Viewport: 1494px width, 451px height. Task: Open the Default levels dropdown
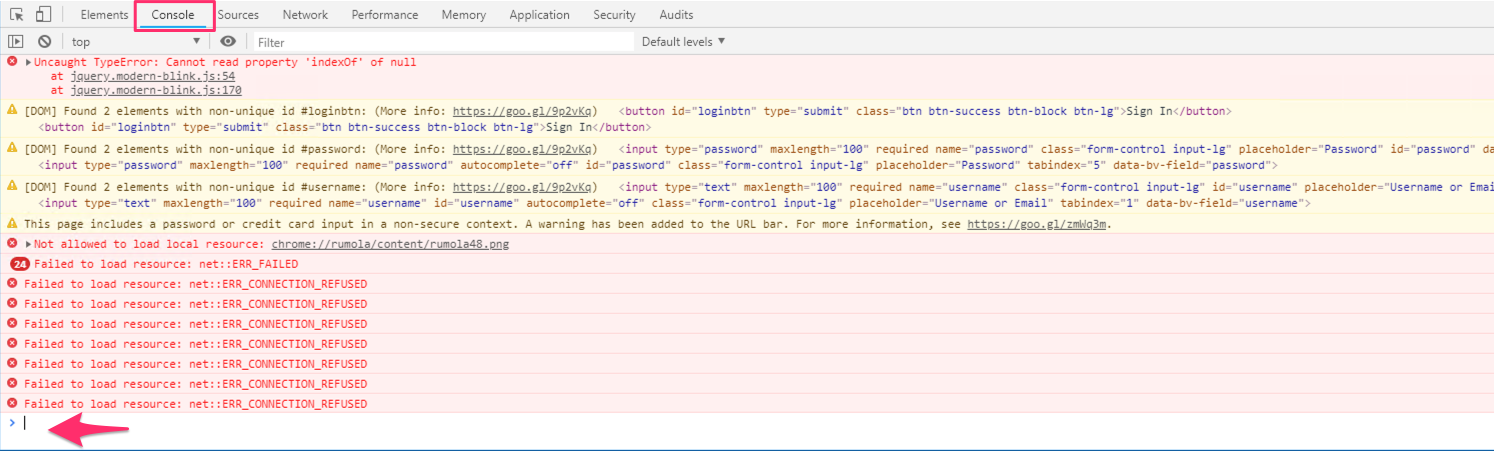coord(684,42)
